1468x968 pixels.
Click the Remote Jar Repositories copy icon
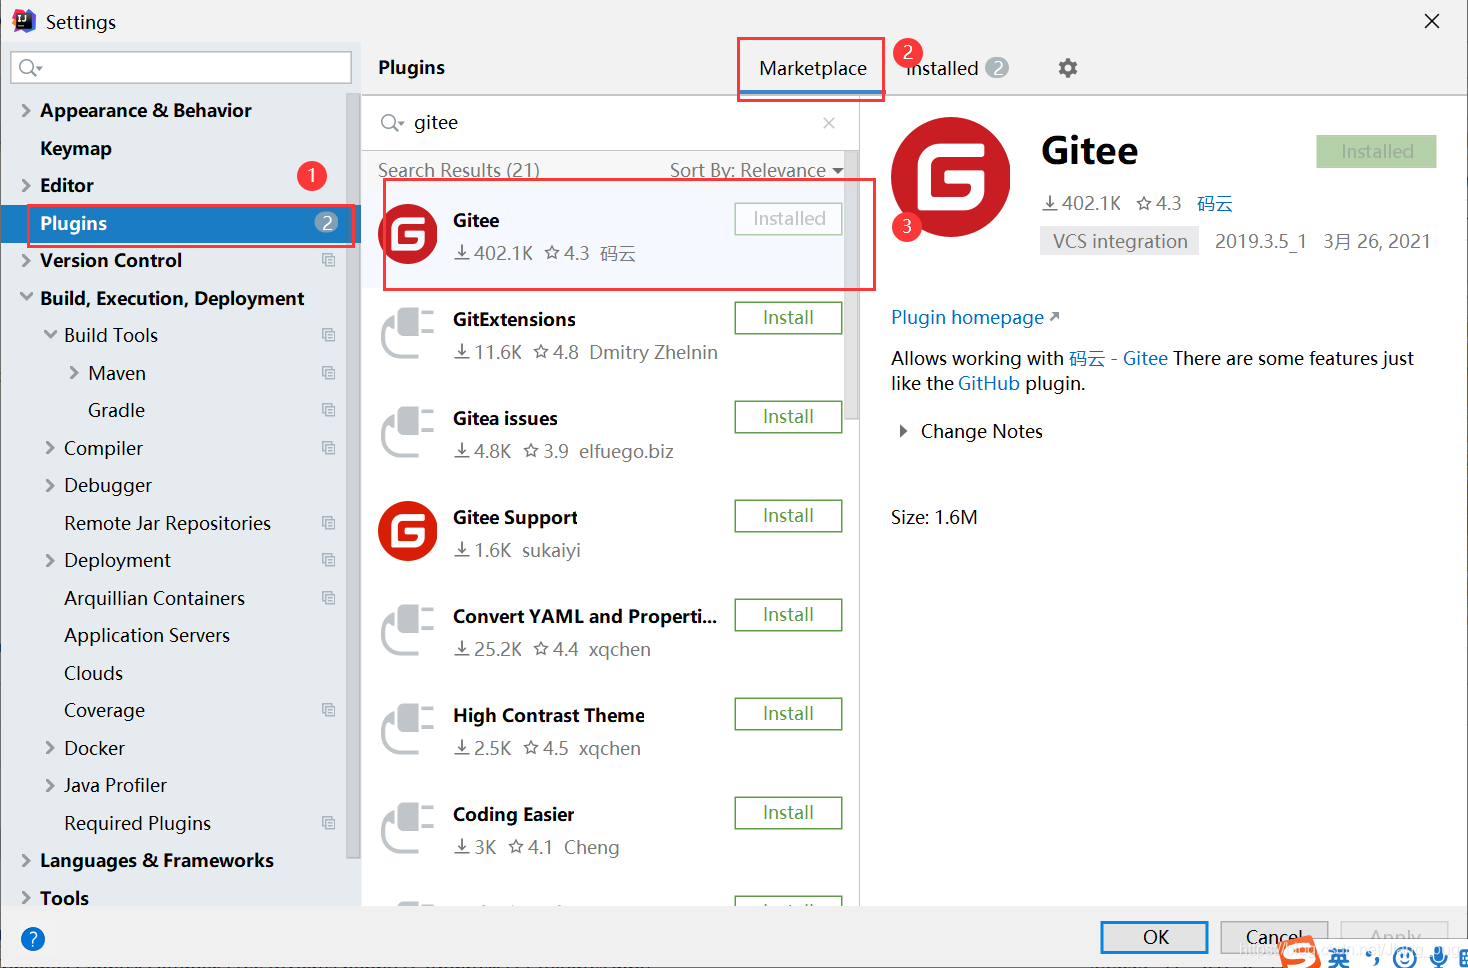click(x=328, y=523)
